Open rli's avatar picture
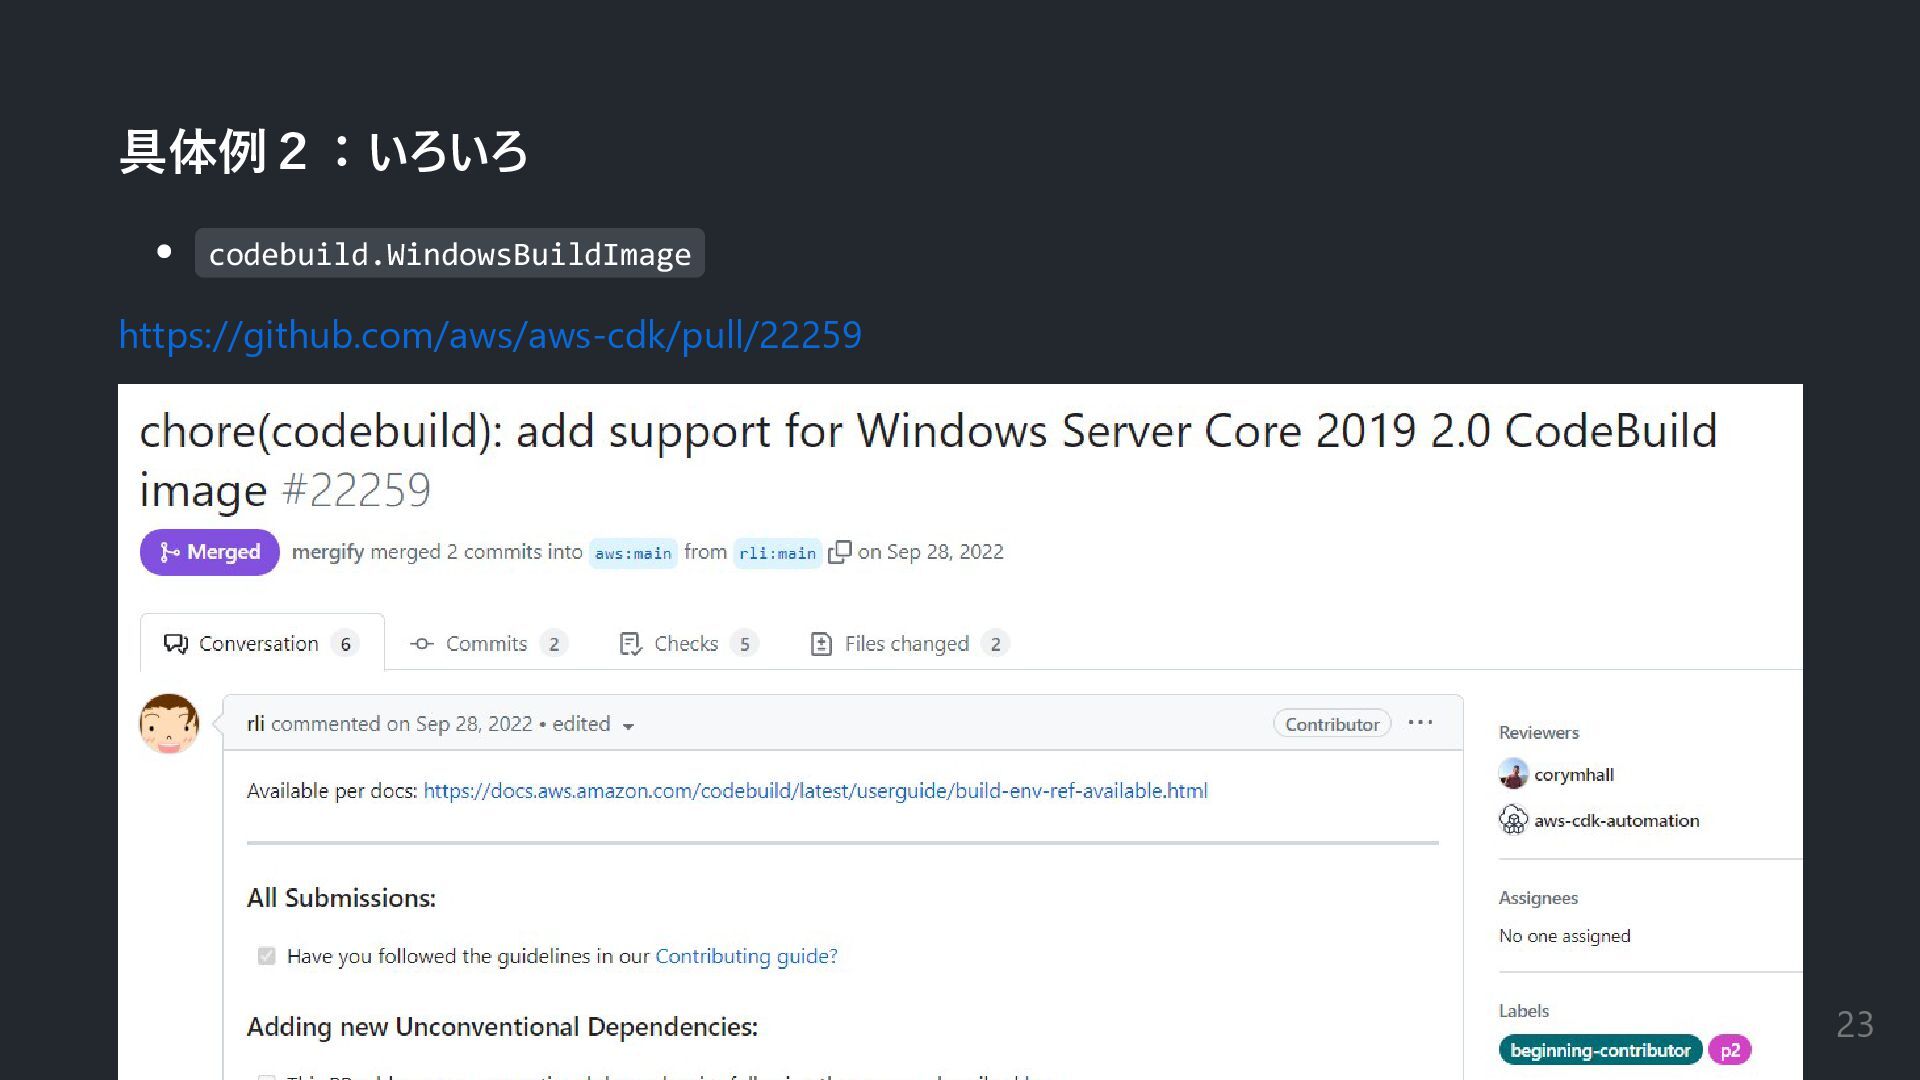1920x1080 pixels. tap(169, 724)
